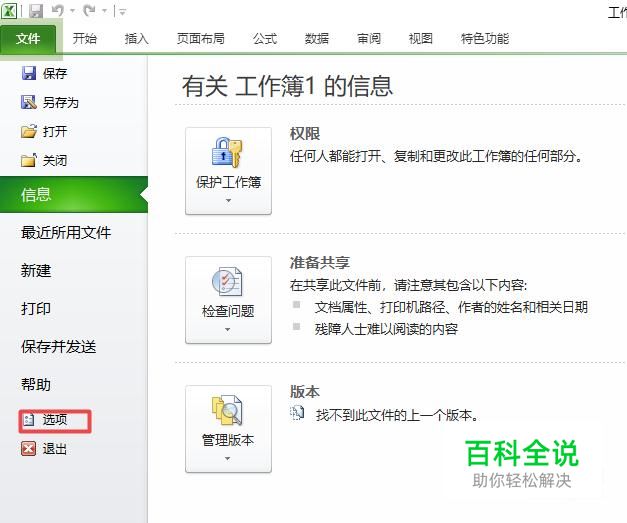Open the undo history dropdown arrow
Image resolution: width=627 pixels, height=523 pixels.
point(72,11)
